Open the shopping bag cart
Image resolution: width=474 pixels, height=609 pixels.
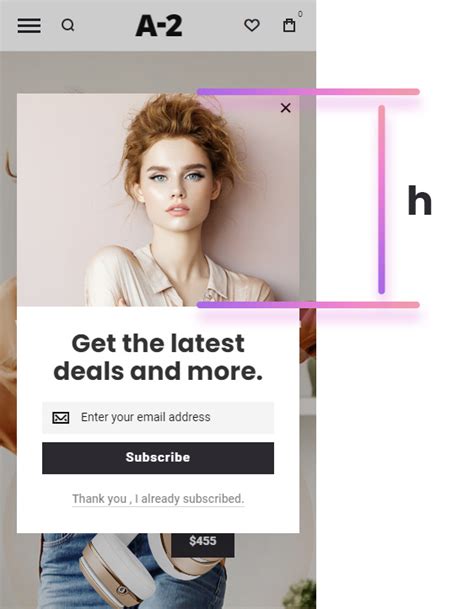pyautogui.click(x=289, y=25)
